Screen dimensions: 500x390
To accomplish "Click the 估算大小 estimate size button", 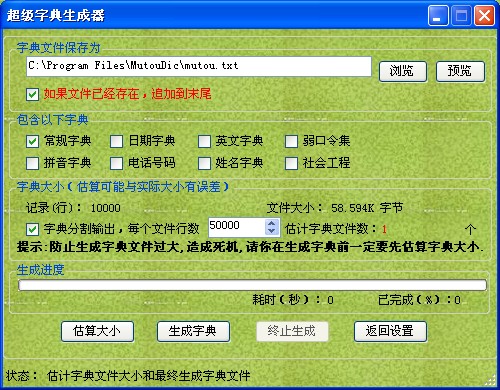I will point(97,331).
